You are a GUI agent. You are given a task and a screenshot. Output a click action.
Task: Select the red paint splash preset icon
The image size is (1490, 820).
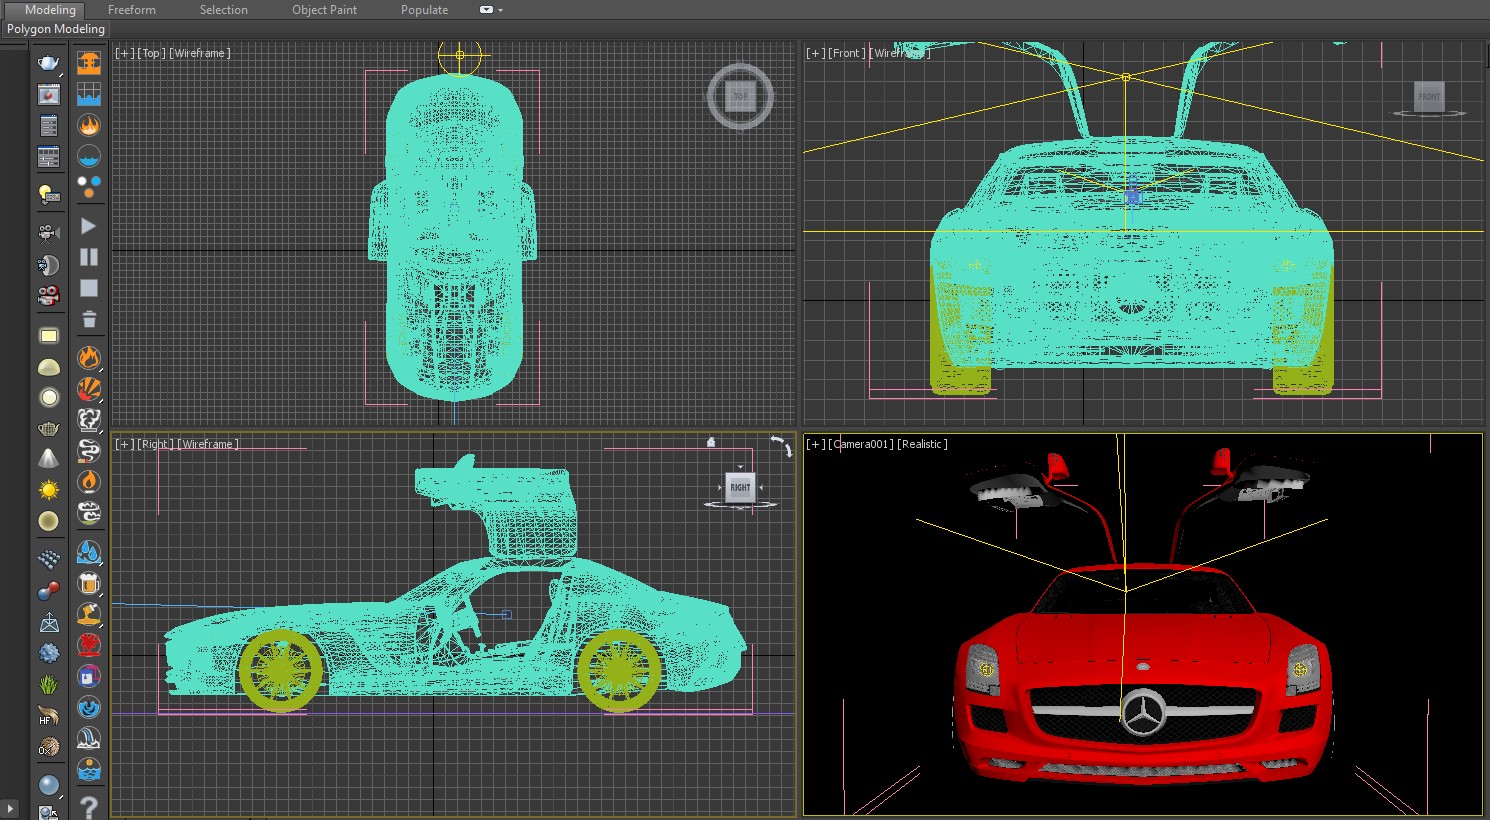point(89,645)
